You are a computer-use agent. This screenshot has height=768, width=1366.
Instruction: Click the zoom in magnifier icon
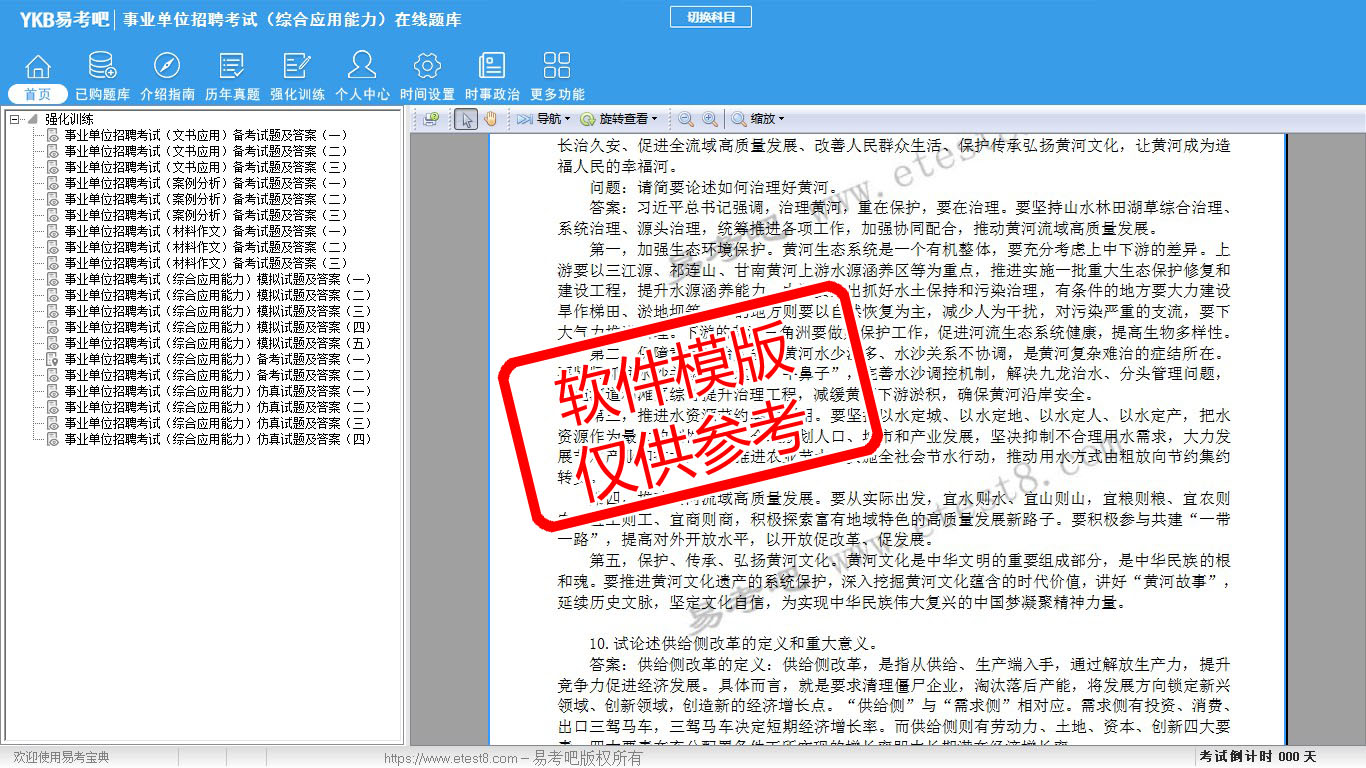tap(709, 119)
